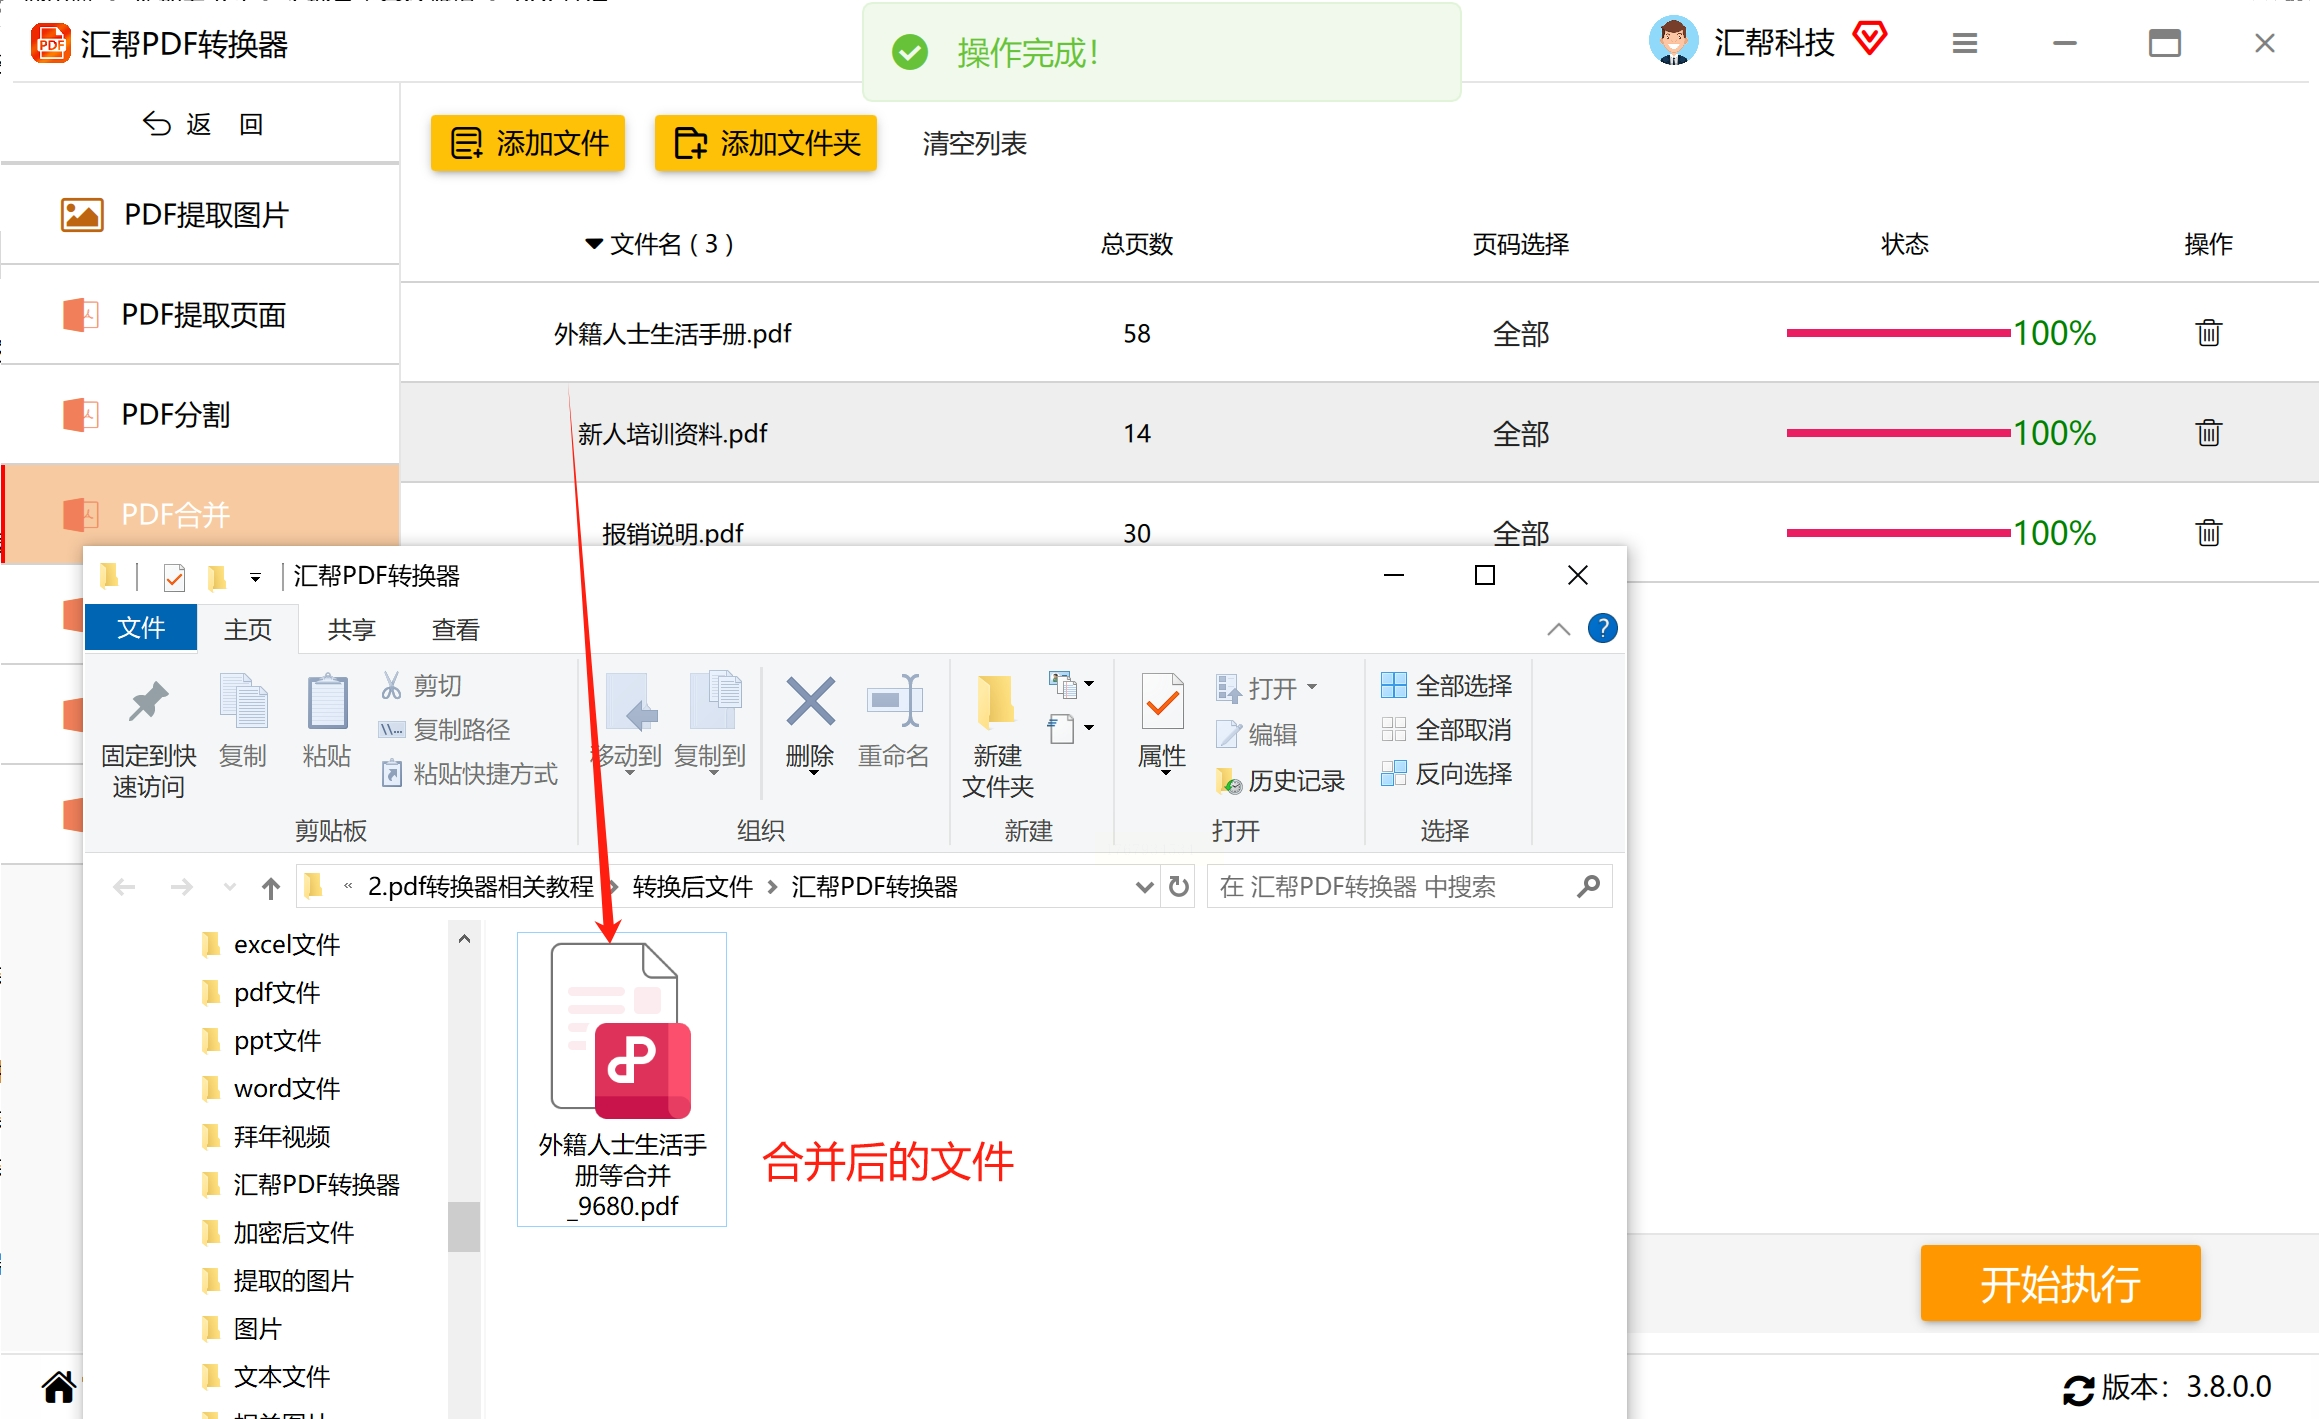Expand the address bar history dropdown

tap(1144, 887)
